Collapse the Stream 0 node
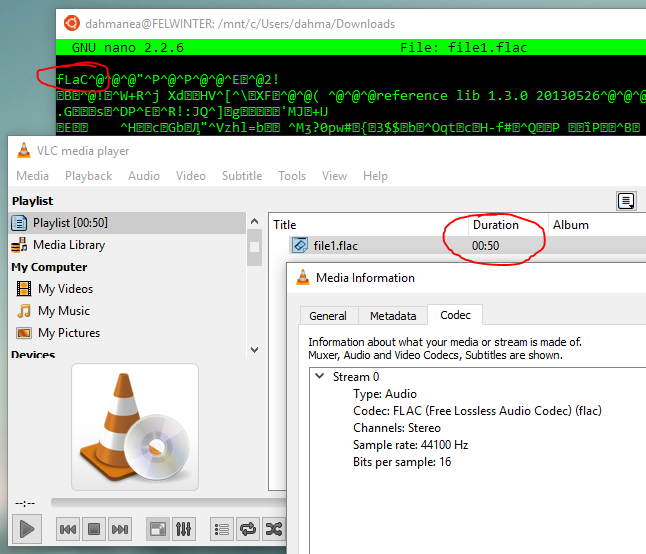Screen dimensions: 646x554 coord(319,376)
